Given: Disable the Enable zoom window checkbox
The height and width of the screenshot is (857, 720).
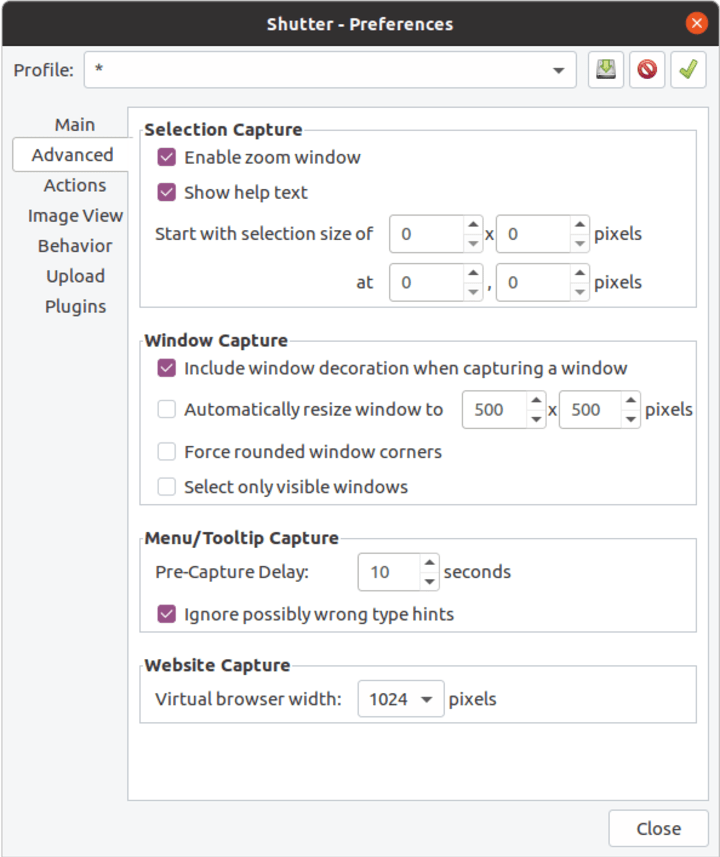Looking at the screenshot, I should coord(167,157).
